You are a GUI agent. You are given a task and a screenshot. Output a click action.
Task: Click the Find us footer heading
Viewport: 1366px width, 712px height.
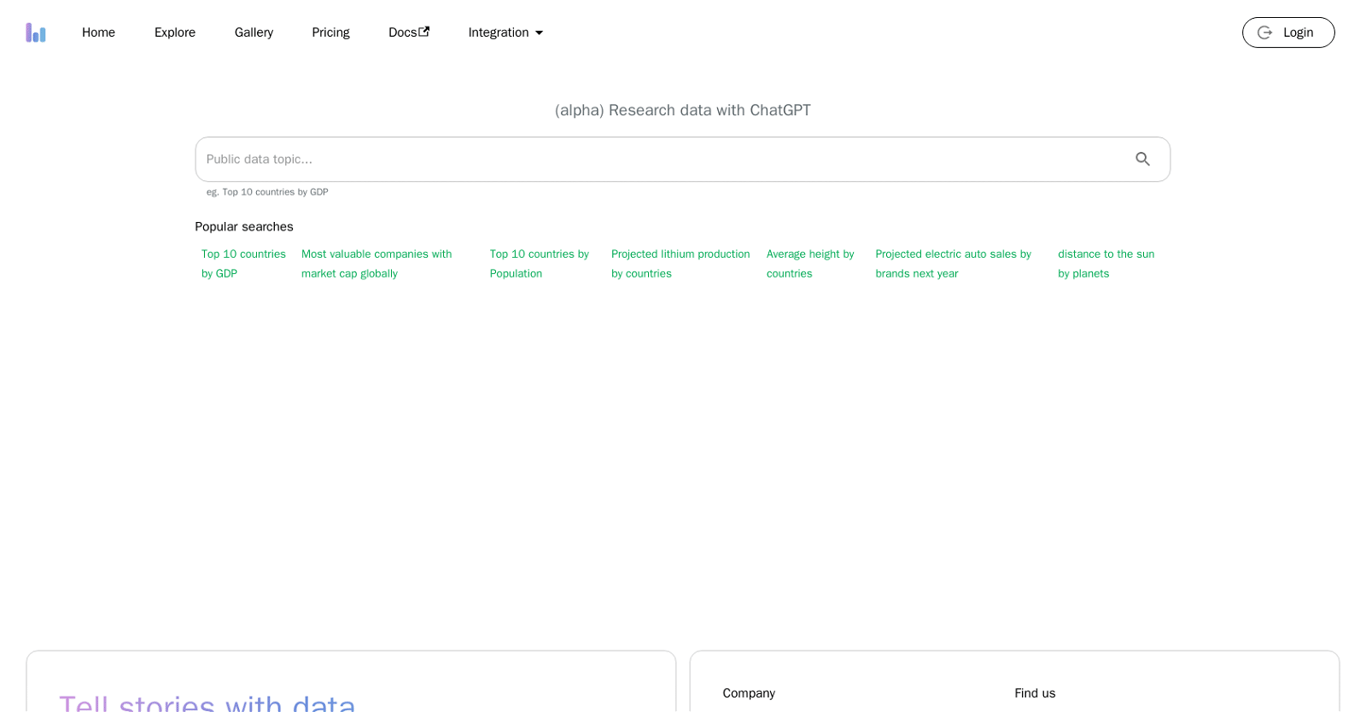tap(1035, 693)
